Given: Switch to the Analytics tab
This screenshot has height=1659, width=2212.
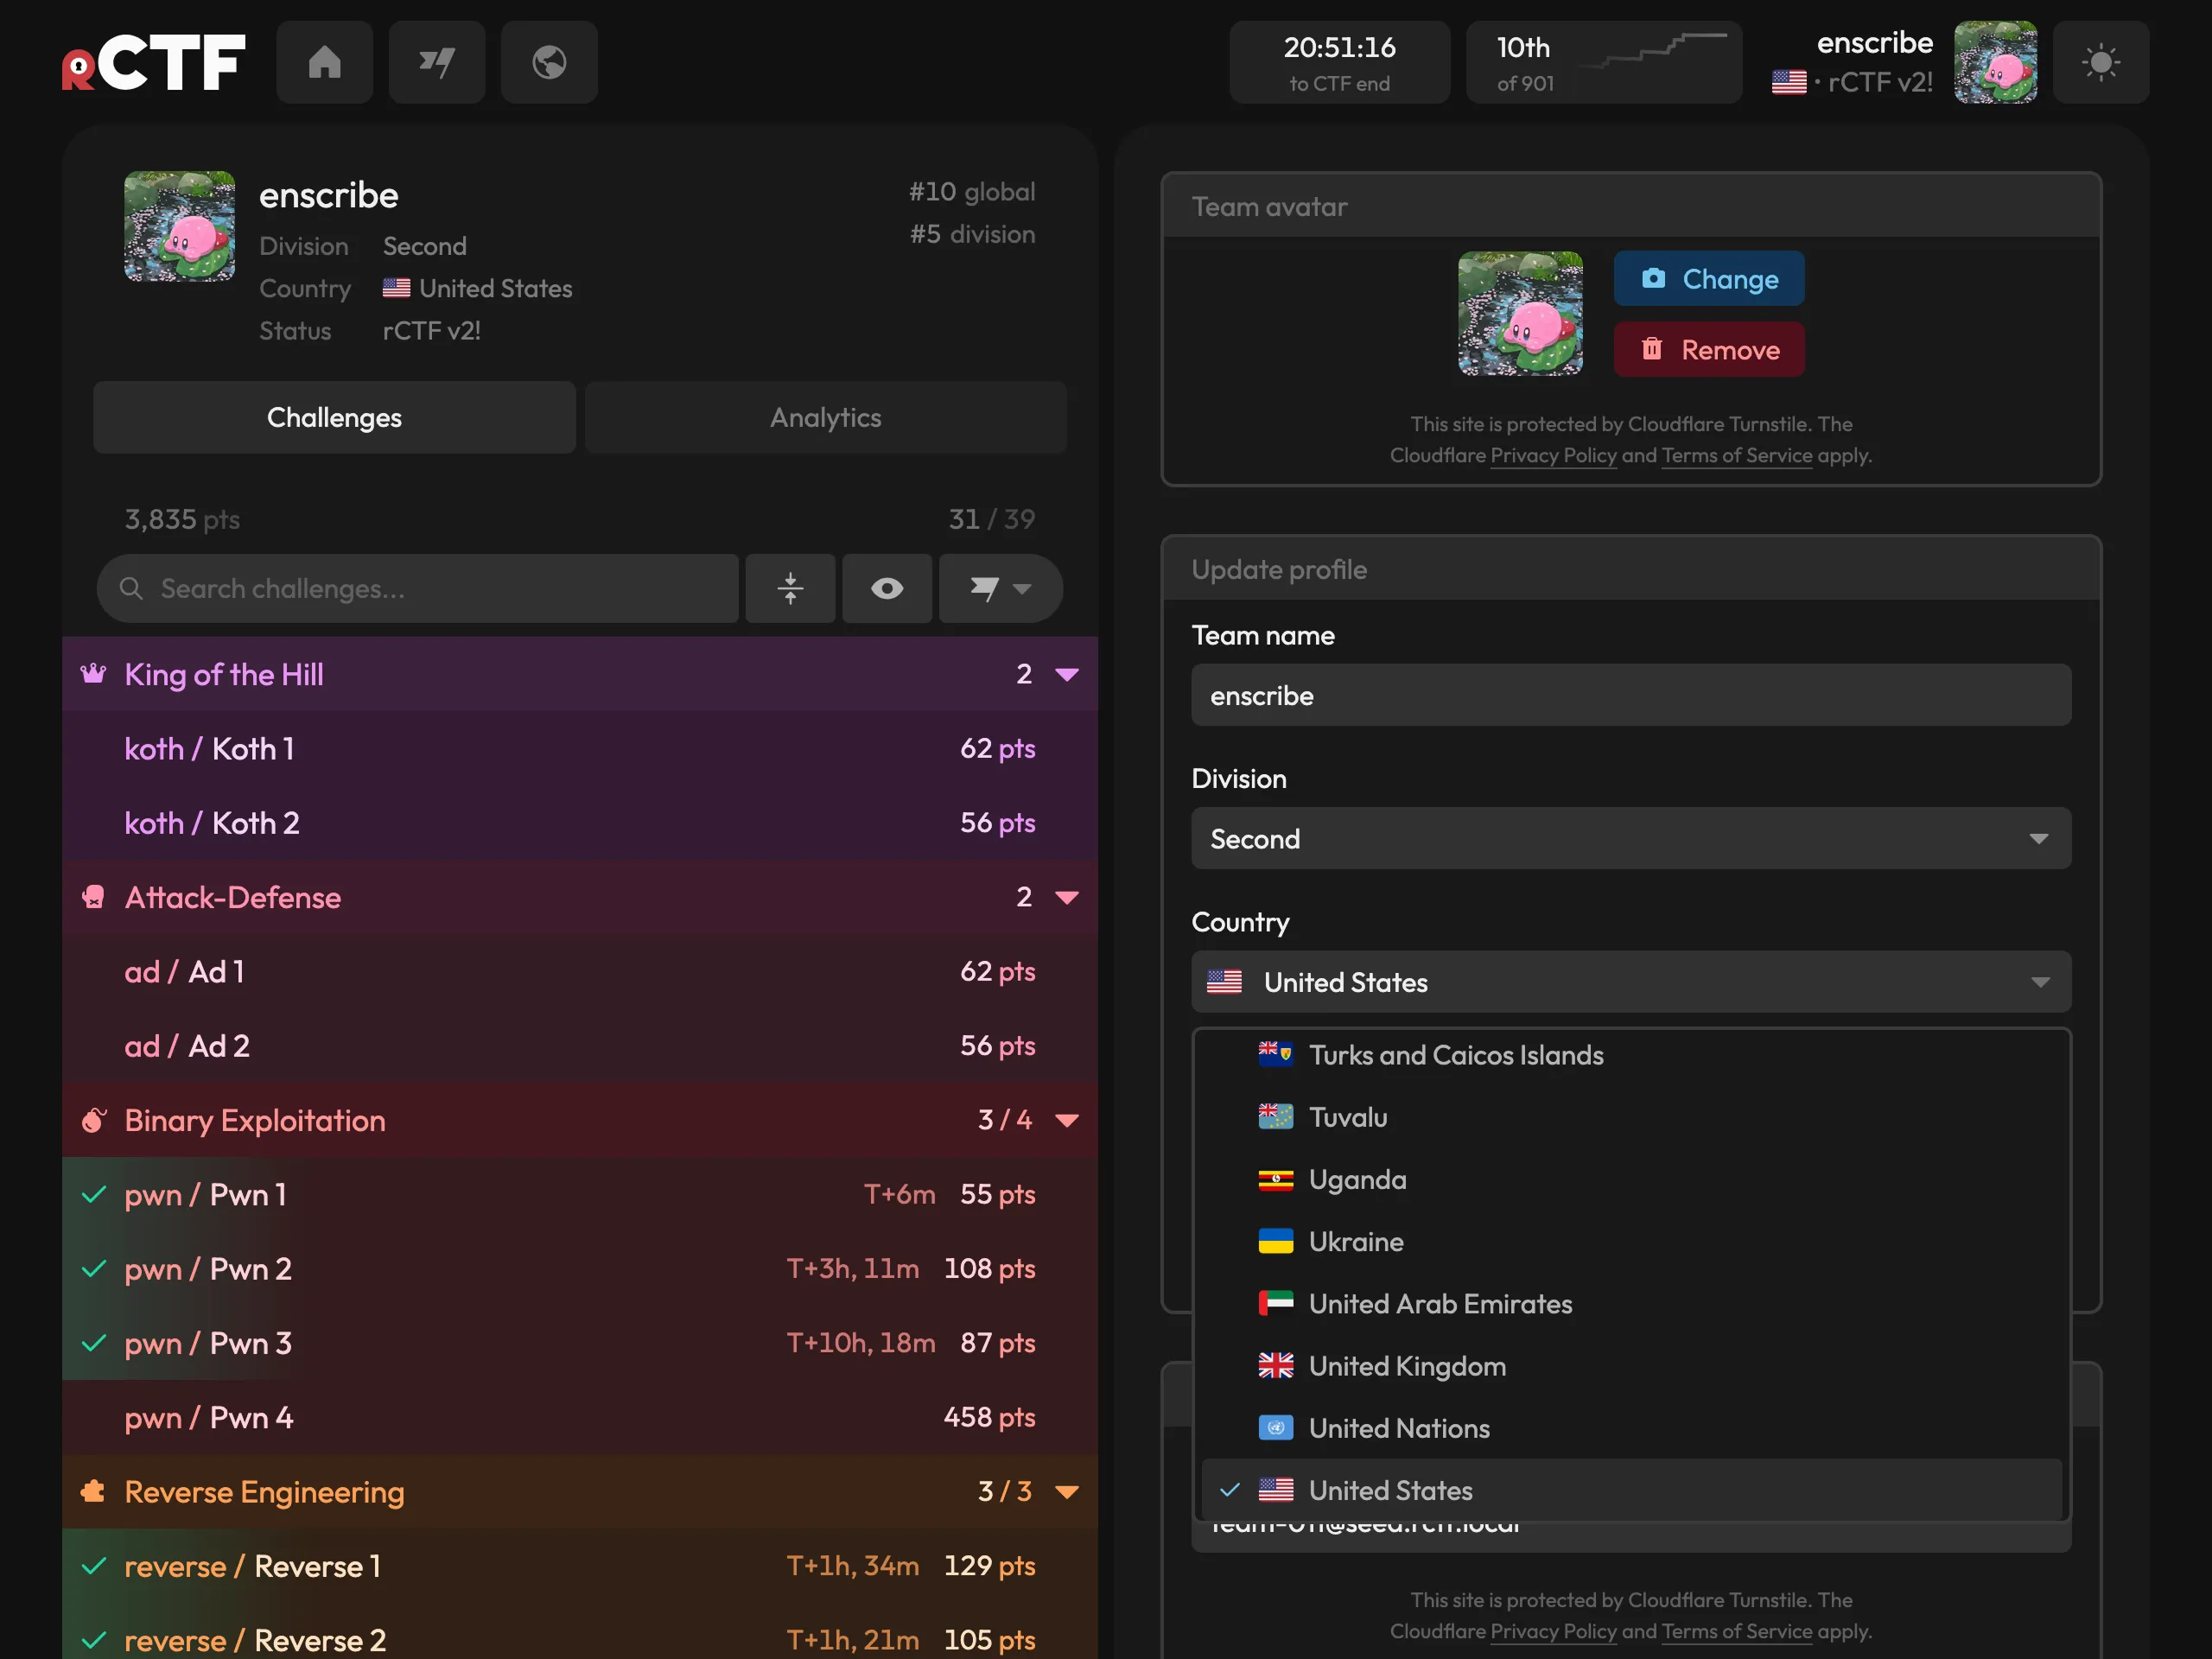Looking at the screenshot, I should pos(826,417).
